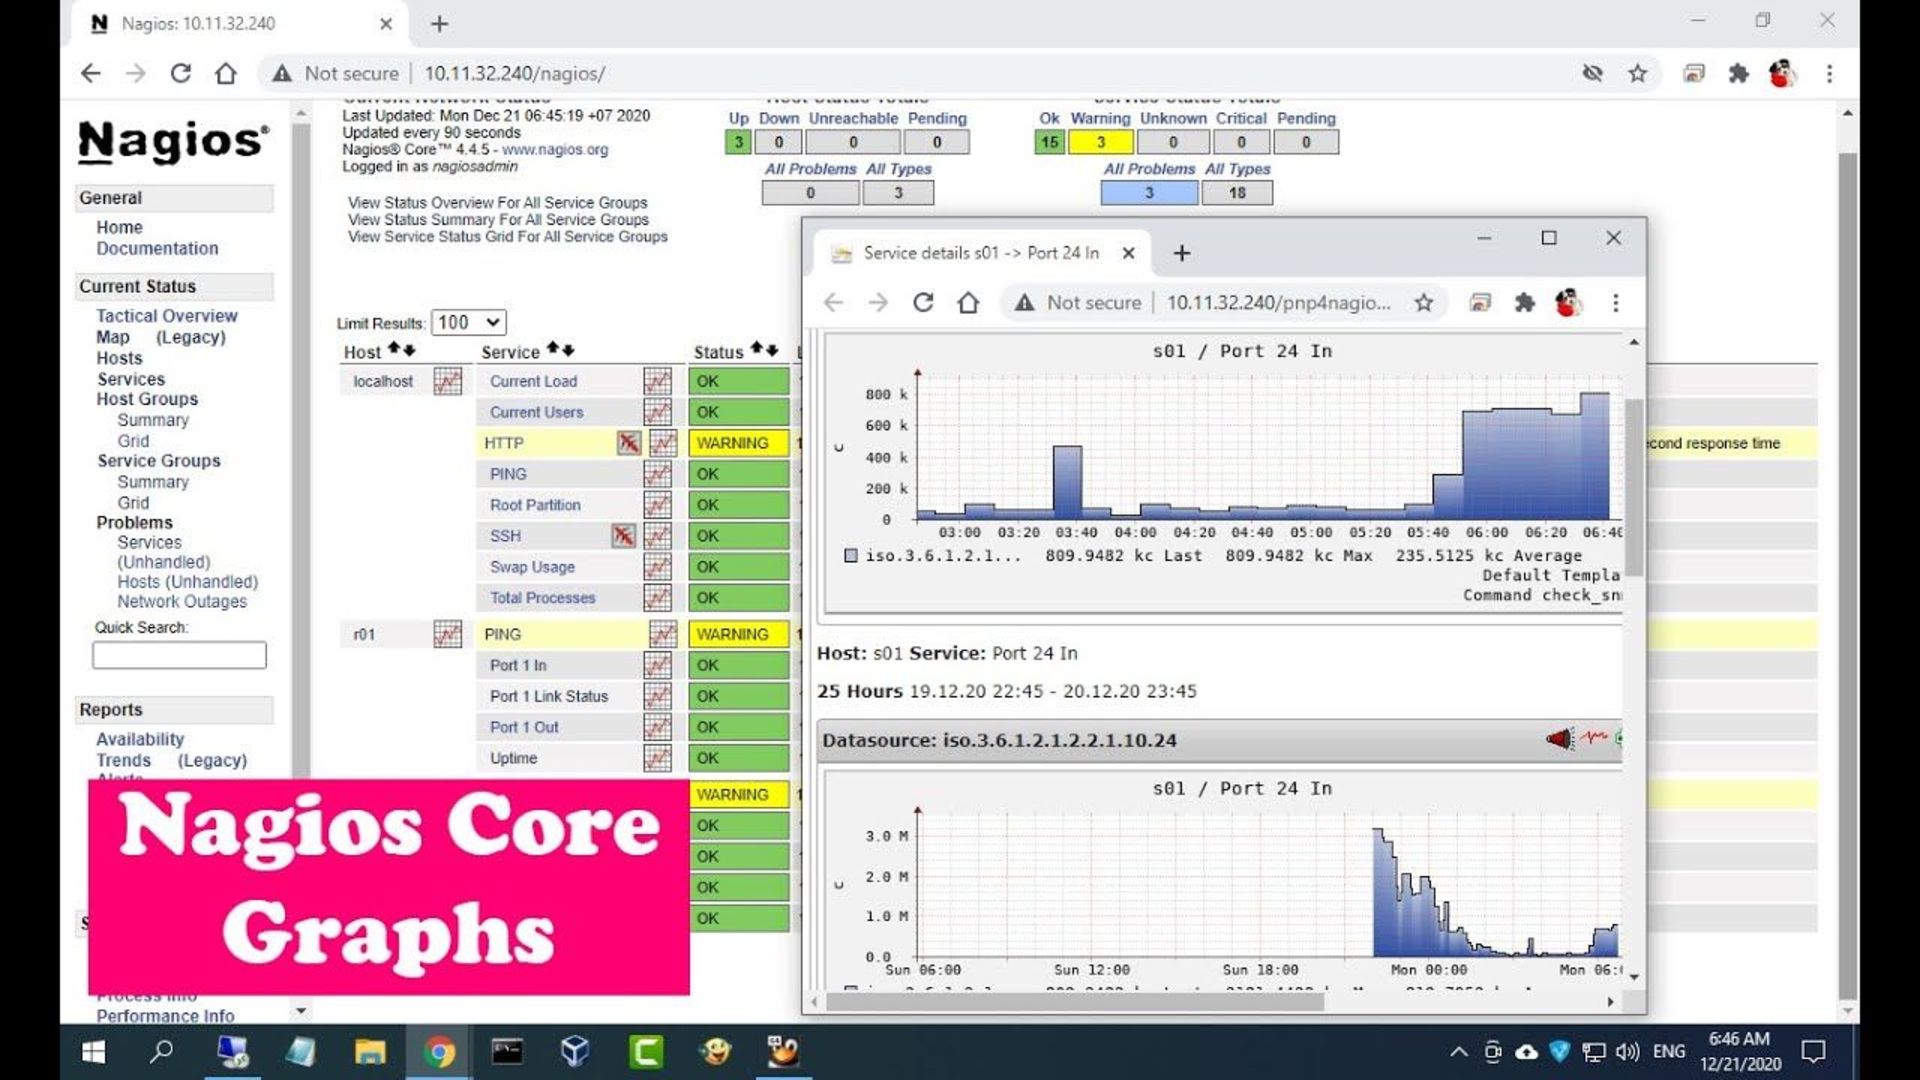Click the Hosts Up count box showing 3
The width and height of the screenshot is (1920, 1080).
[x=738, y=142]
